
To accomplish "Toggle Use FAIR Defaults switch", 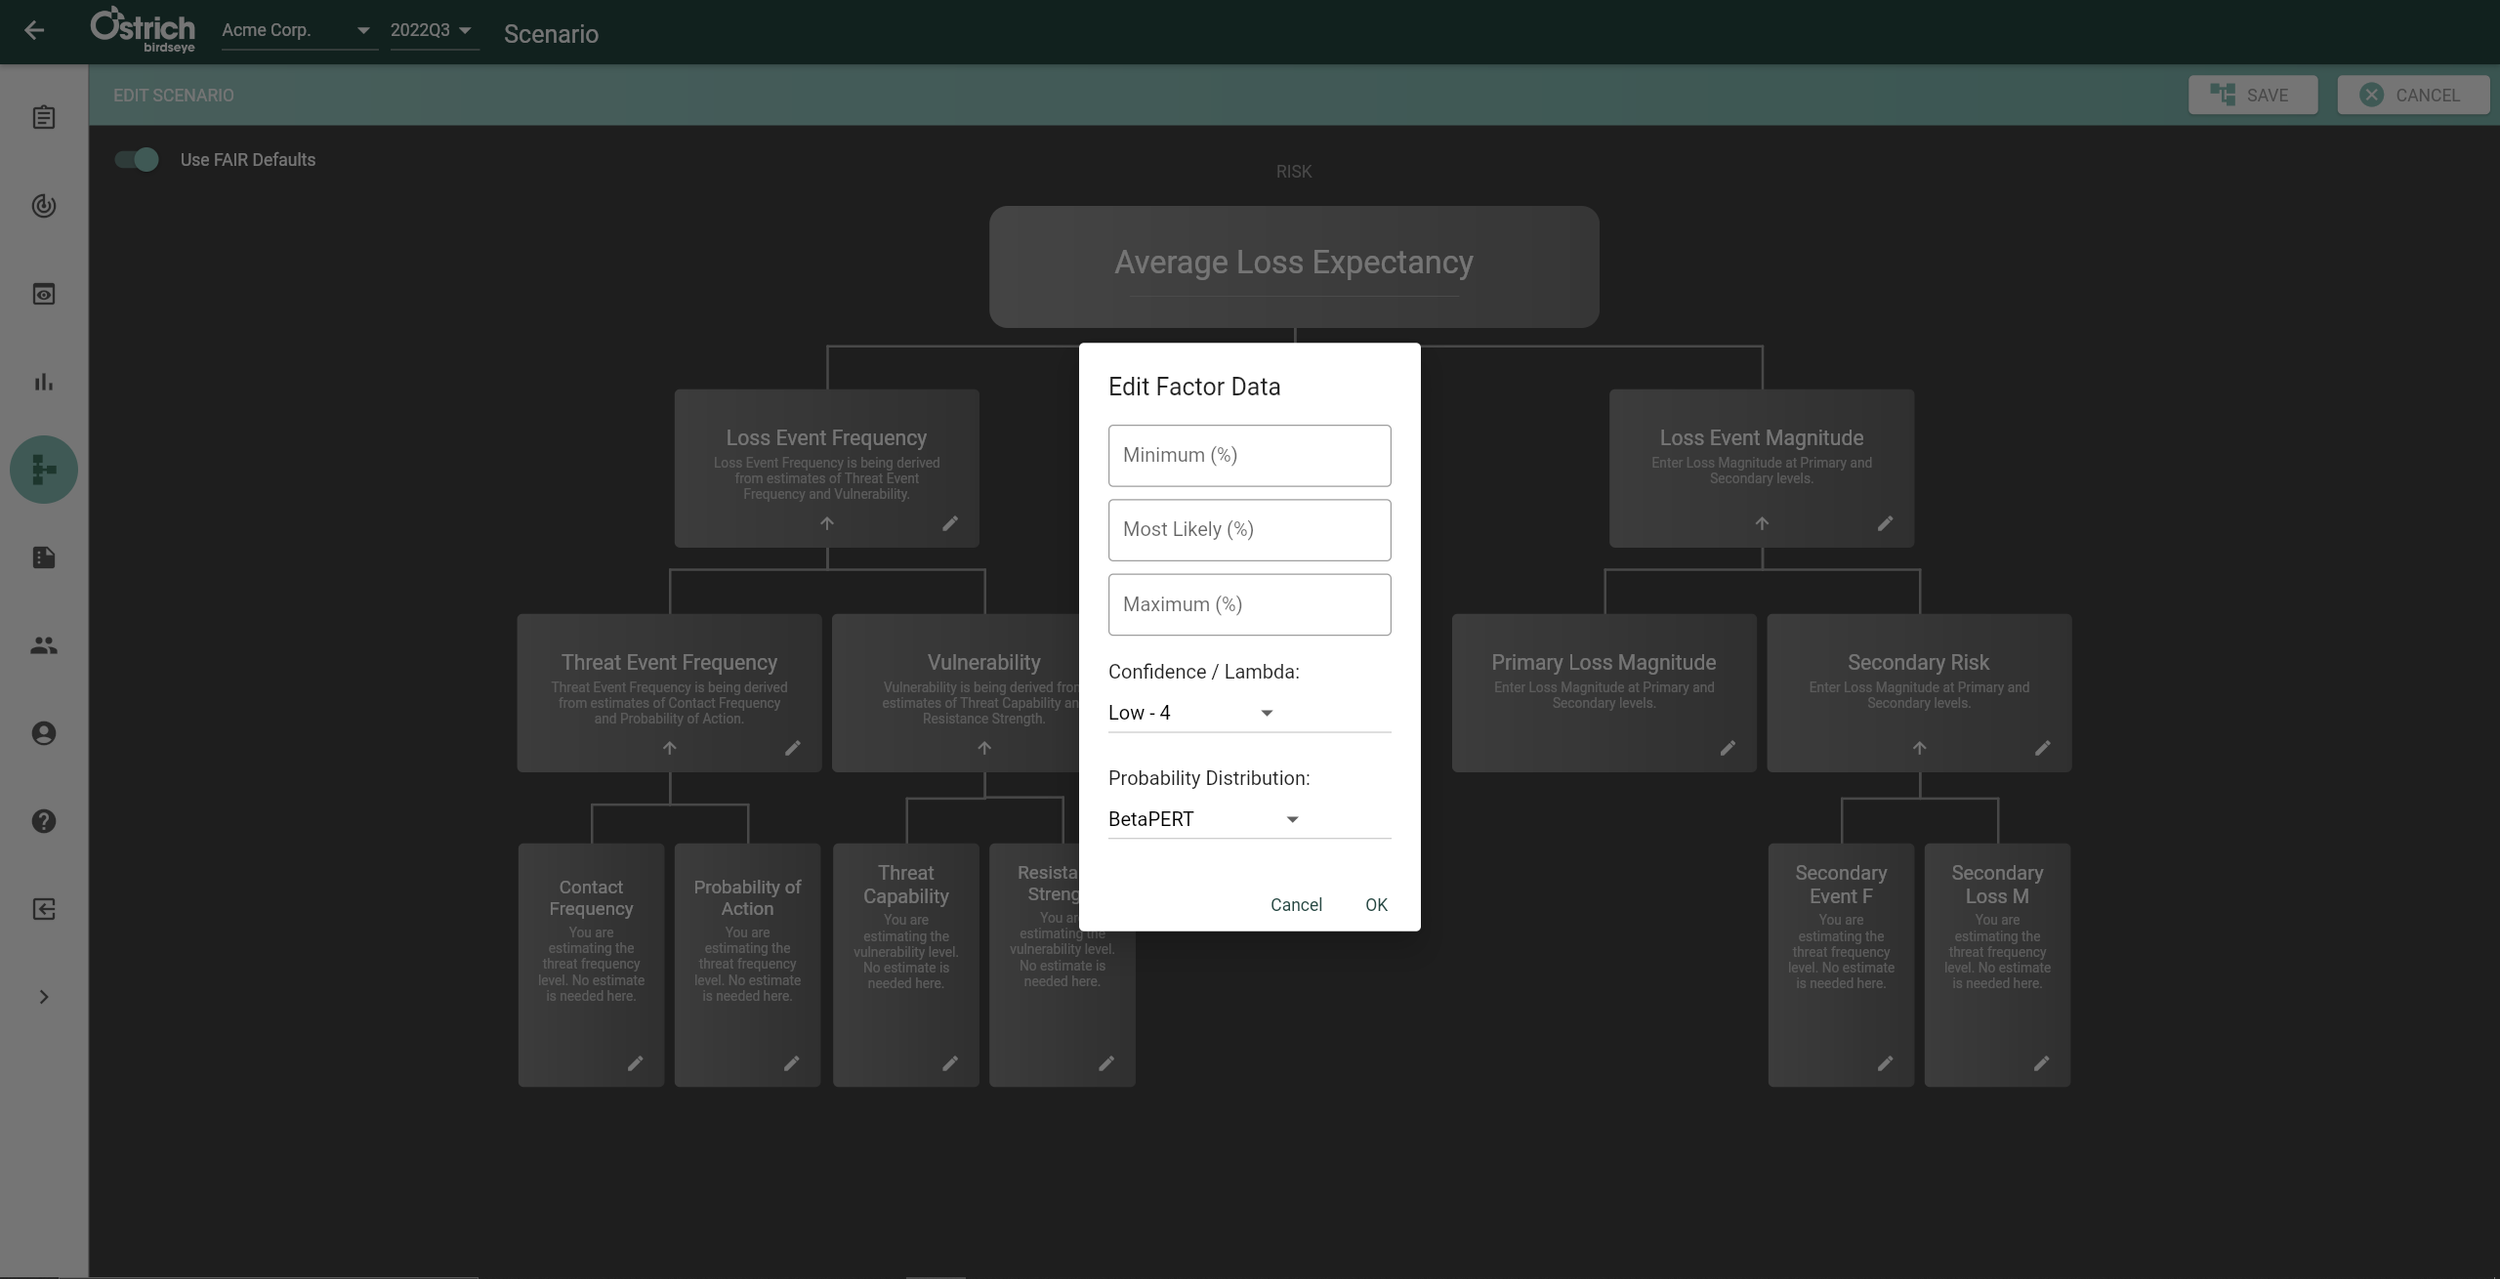I will click(137, 160).
